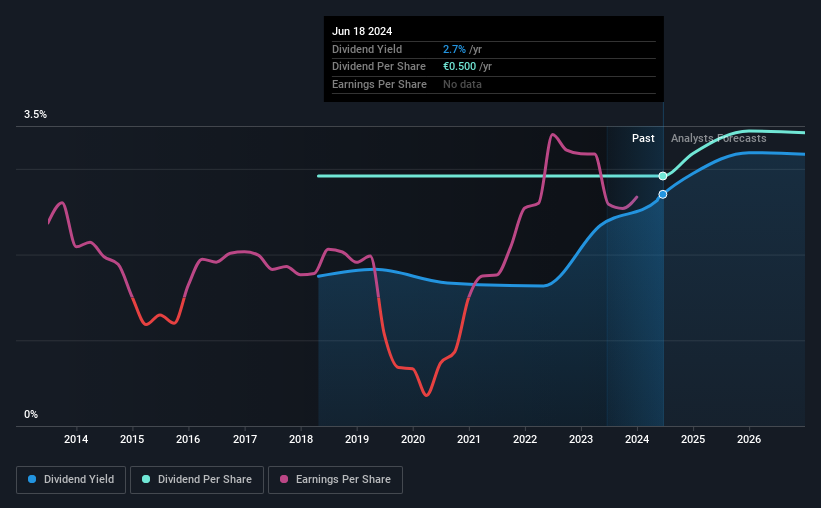821x508 pixels.
Task: Click the 2.7% Dividend Yield tooltip value
Action: coord(454,49)
